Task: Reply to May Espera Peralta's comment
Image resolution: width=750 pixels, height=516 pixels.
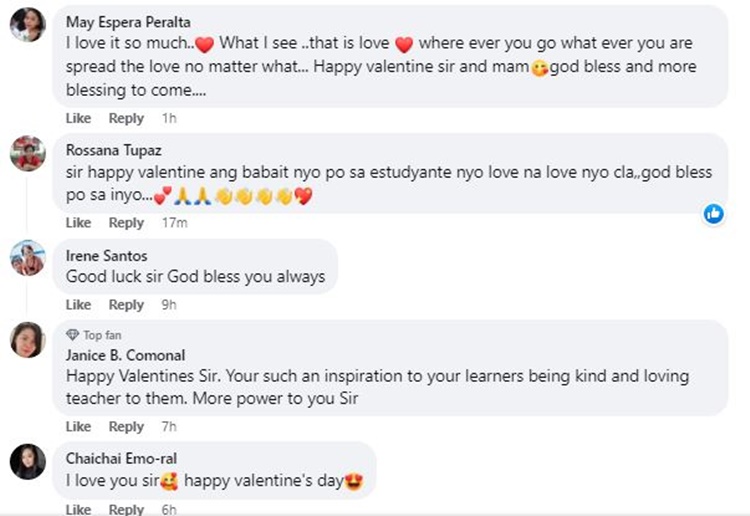Action: pyautogui.click(x=126, y=118)
